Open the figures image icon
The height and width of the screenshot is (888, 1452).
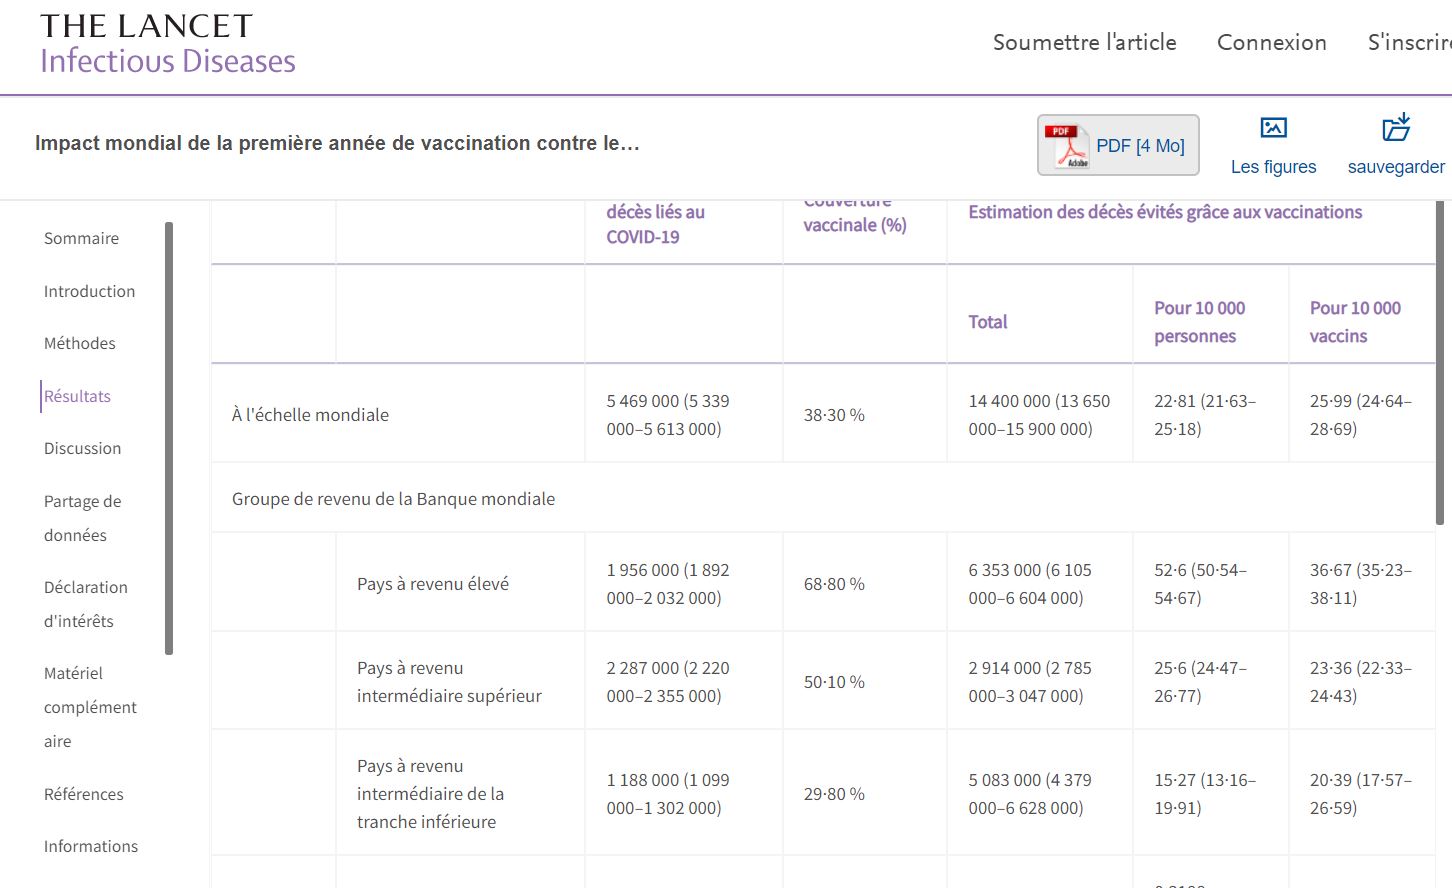pos(1273,128)
